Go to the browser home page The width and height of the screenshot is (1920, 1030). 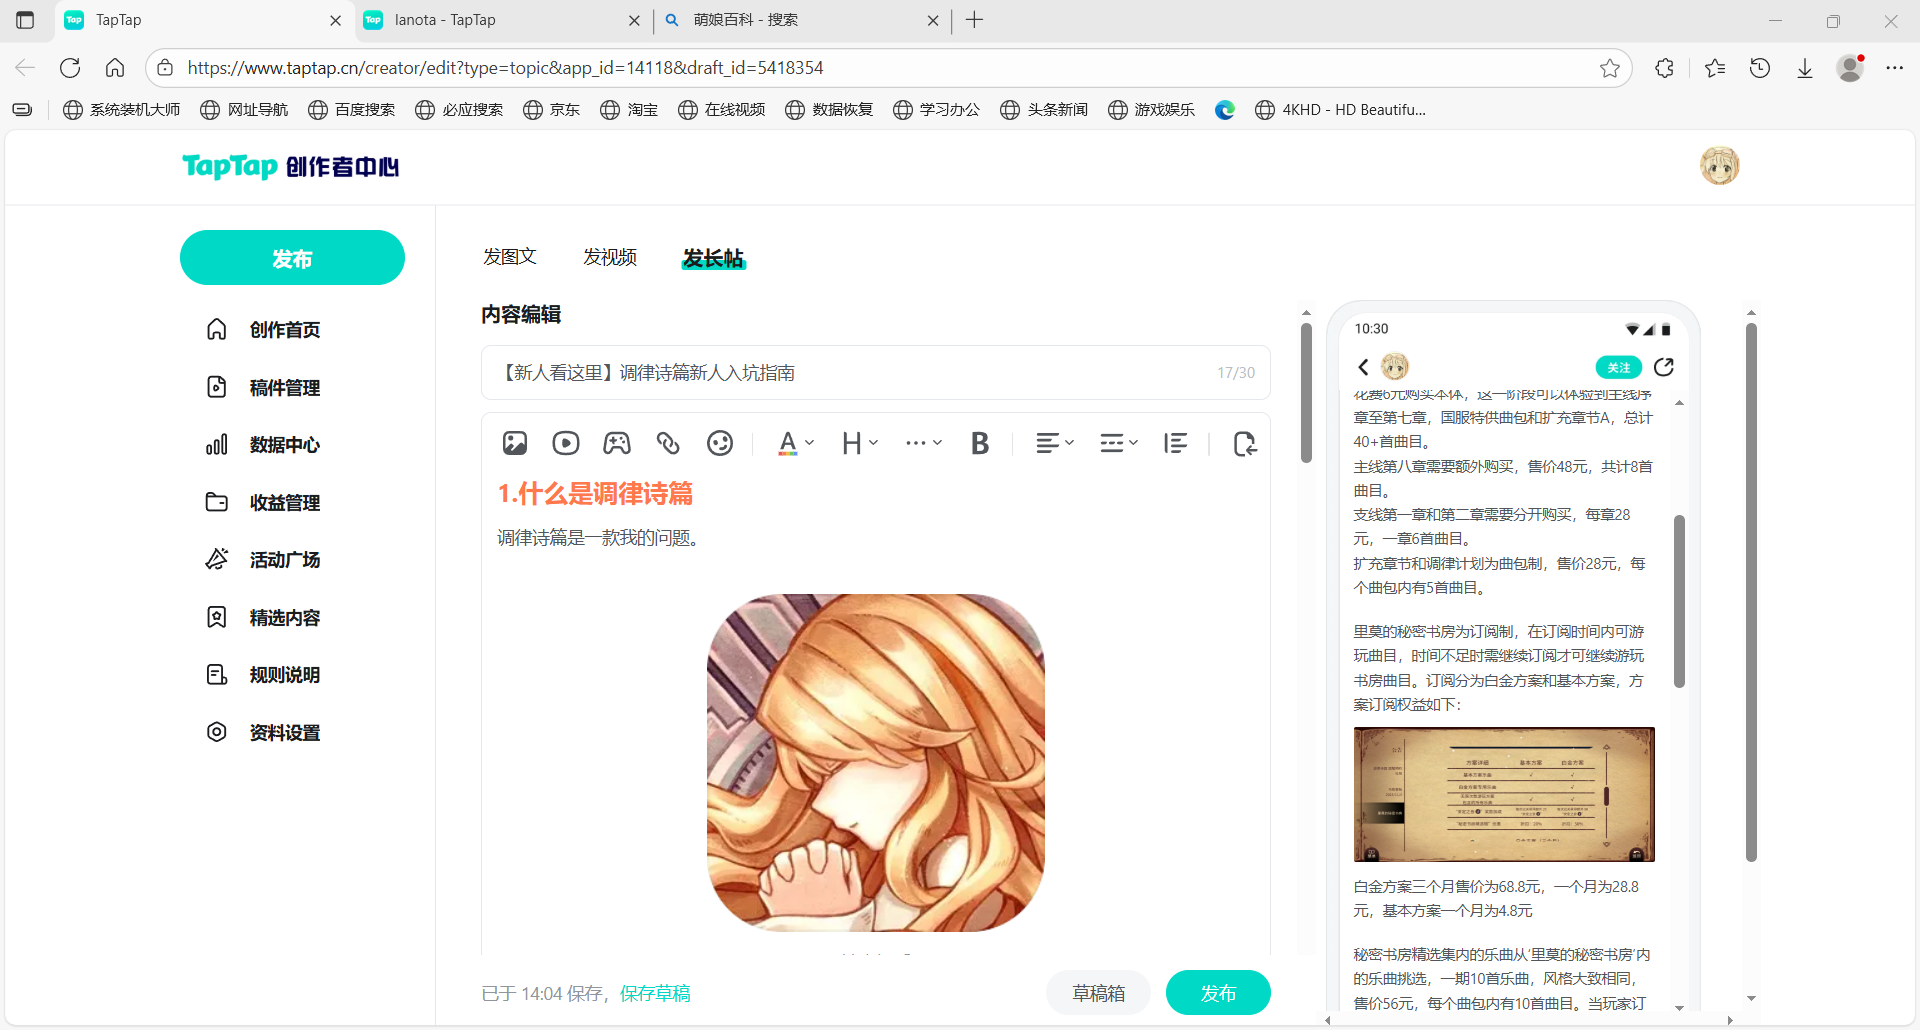point(115,68)
